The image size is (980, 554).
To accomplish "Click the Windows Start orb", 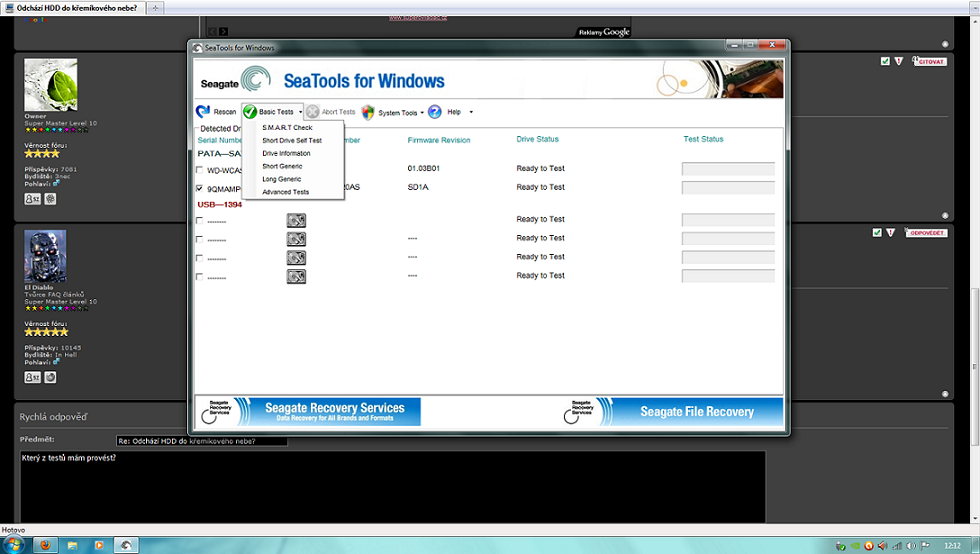I will pyautogui.click(x=14, y=545).
